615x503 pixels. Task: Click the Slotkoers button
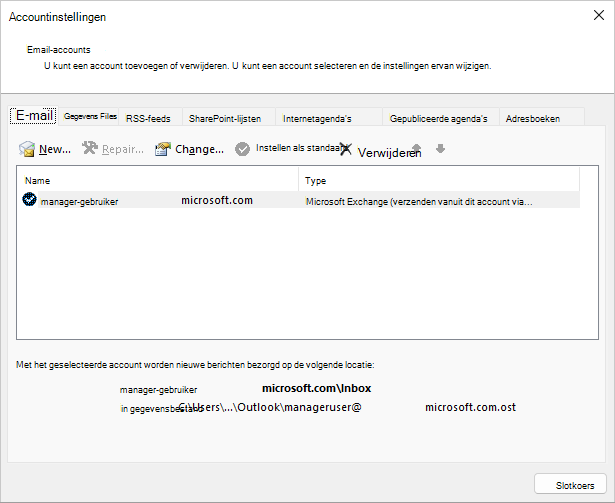570,485
